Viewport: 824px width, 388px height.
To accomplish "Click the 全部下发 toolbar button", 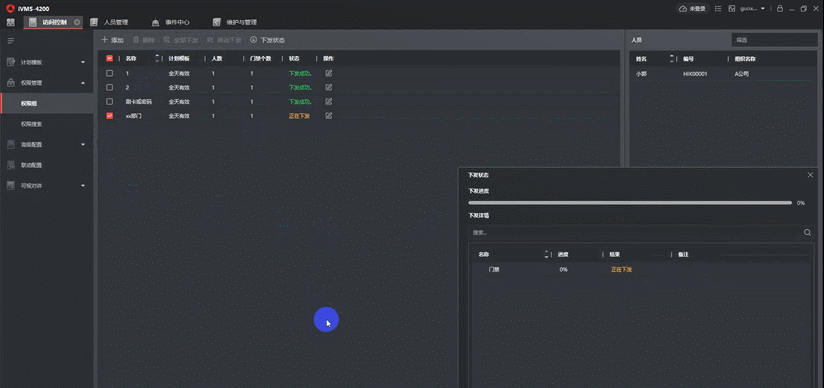I will [180, 40].
